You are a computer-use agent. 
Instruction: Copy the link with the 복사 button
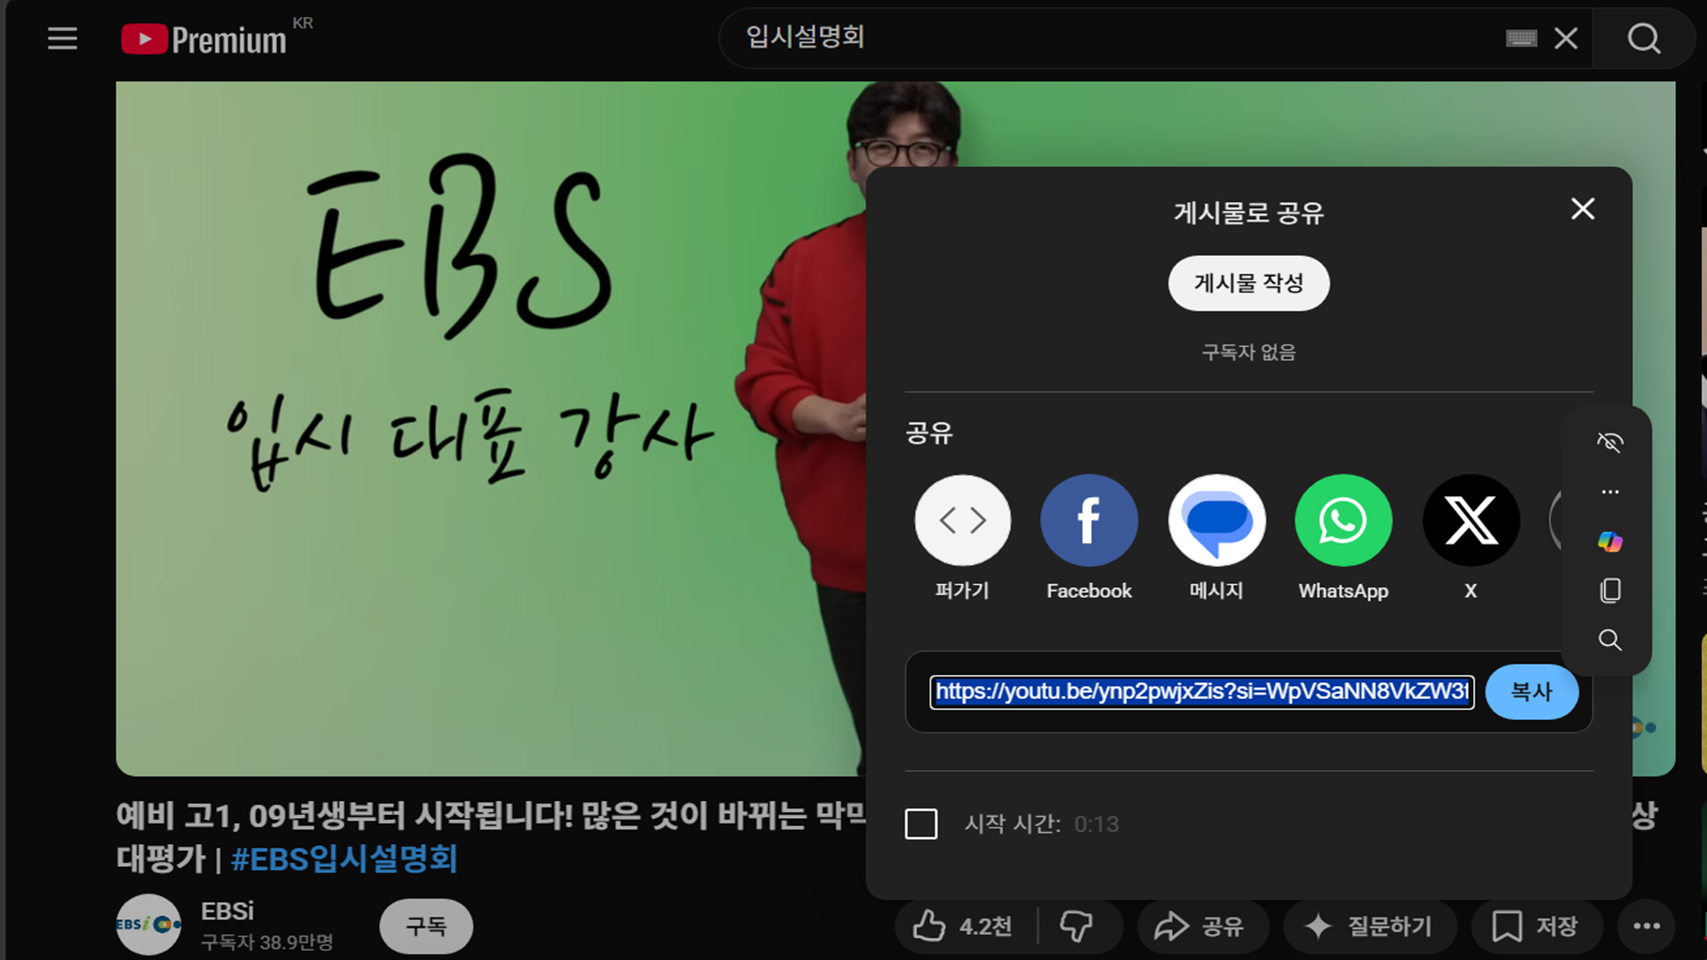coord(1531,692)
